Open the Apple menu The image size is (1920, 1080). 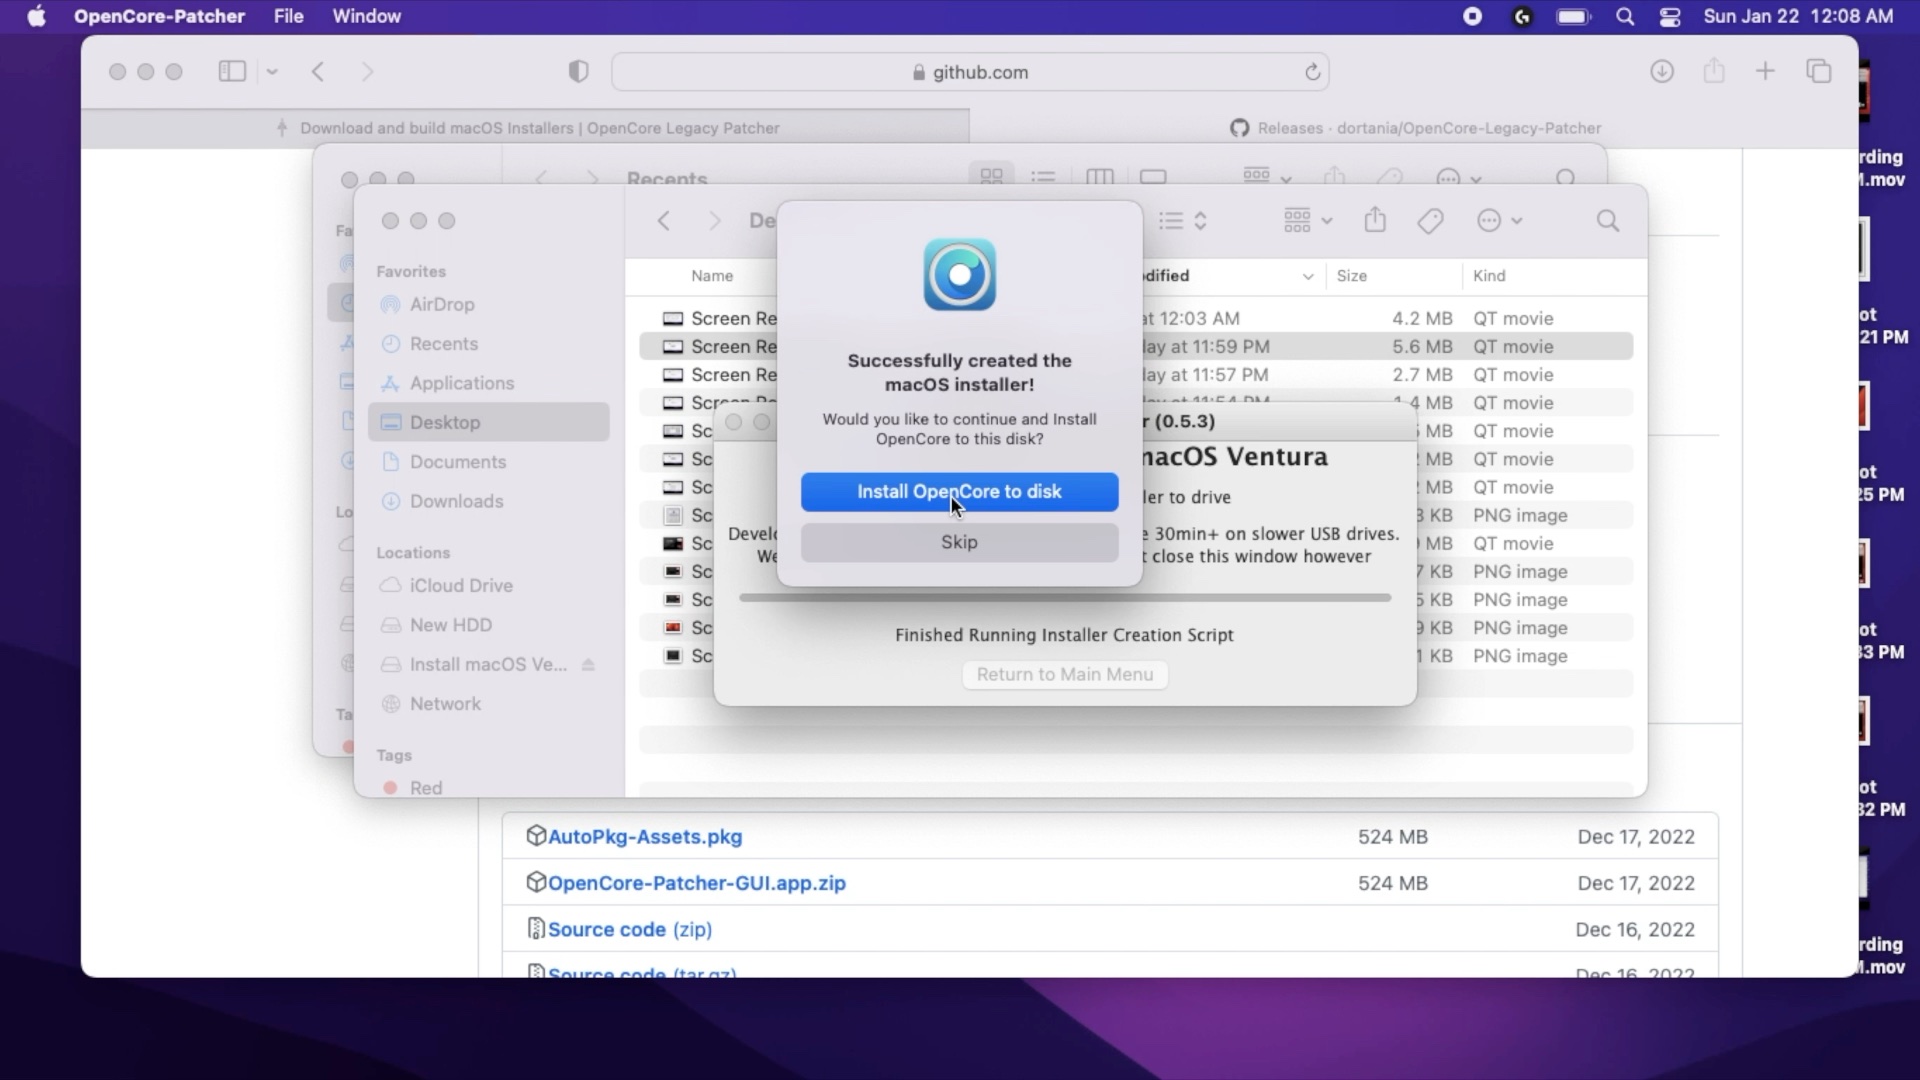37,16
